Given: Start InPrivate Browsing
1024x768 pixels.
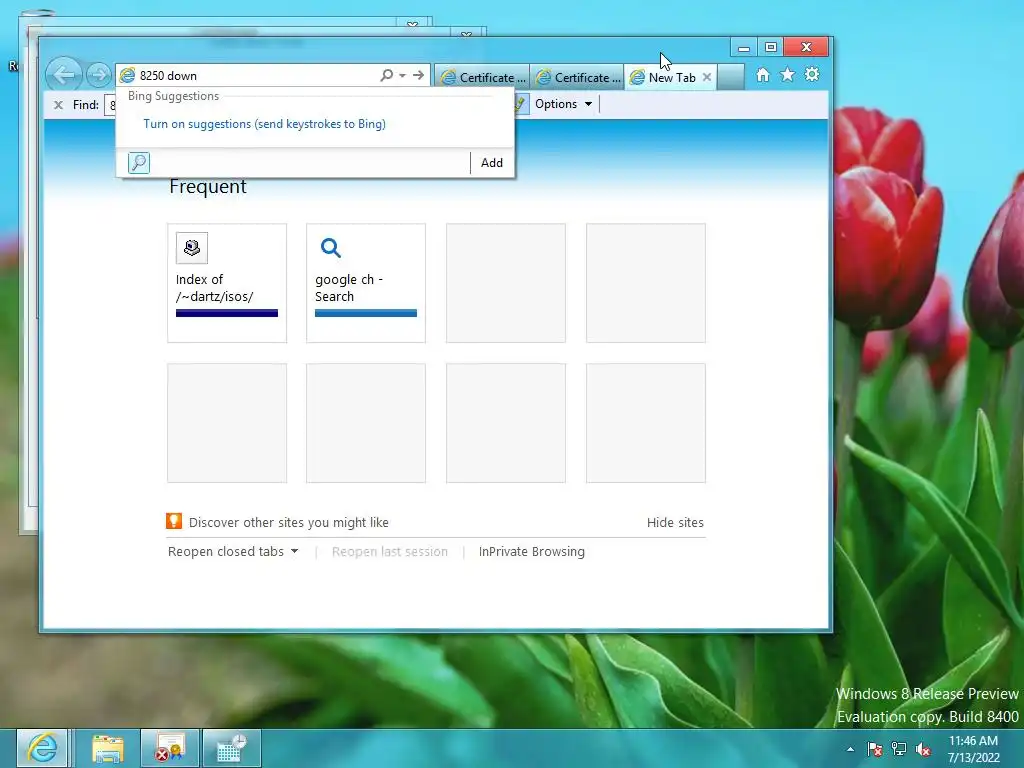Looking at the screenshot, I should [x=532, y=551].
